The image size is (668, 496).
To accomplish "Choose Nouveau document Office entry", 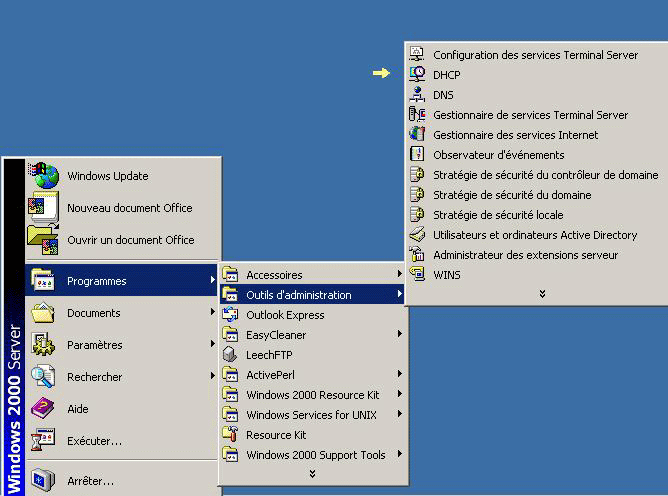I will (x=122, y=208).
